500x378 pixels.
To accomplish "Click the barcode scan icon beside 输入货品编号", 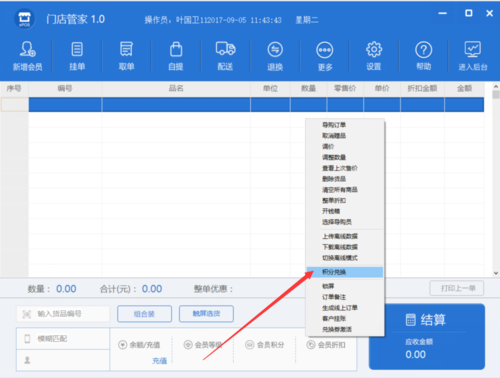I will click(26, 314).
